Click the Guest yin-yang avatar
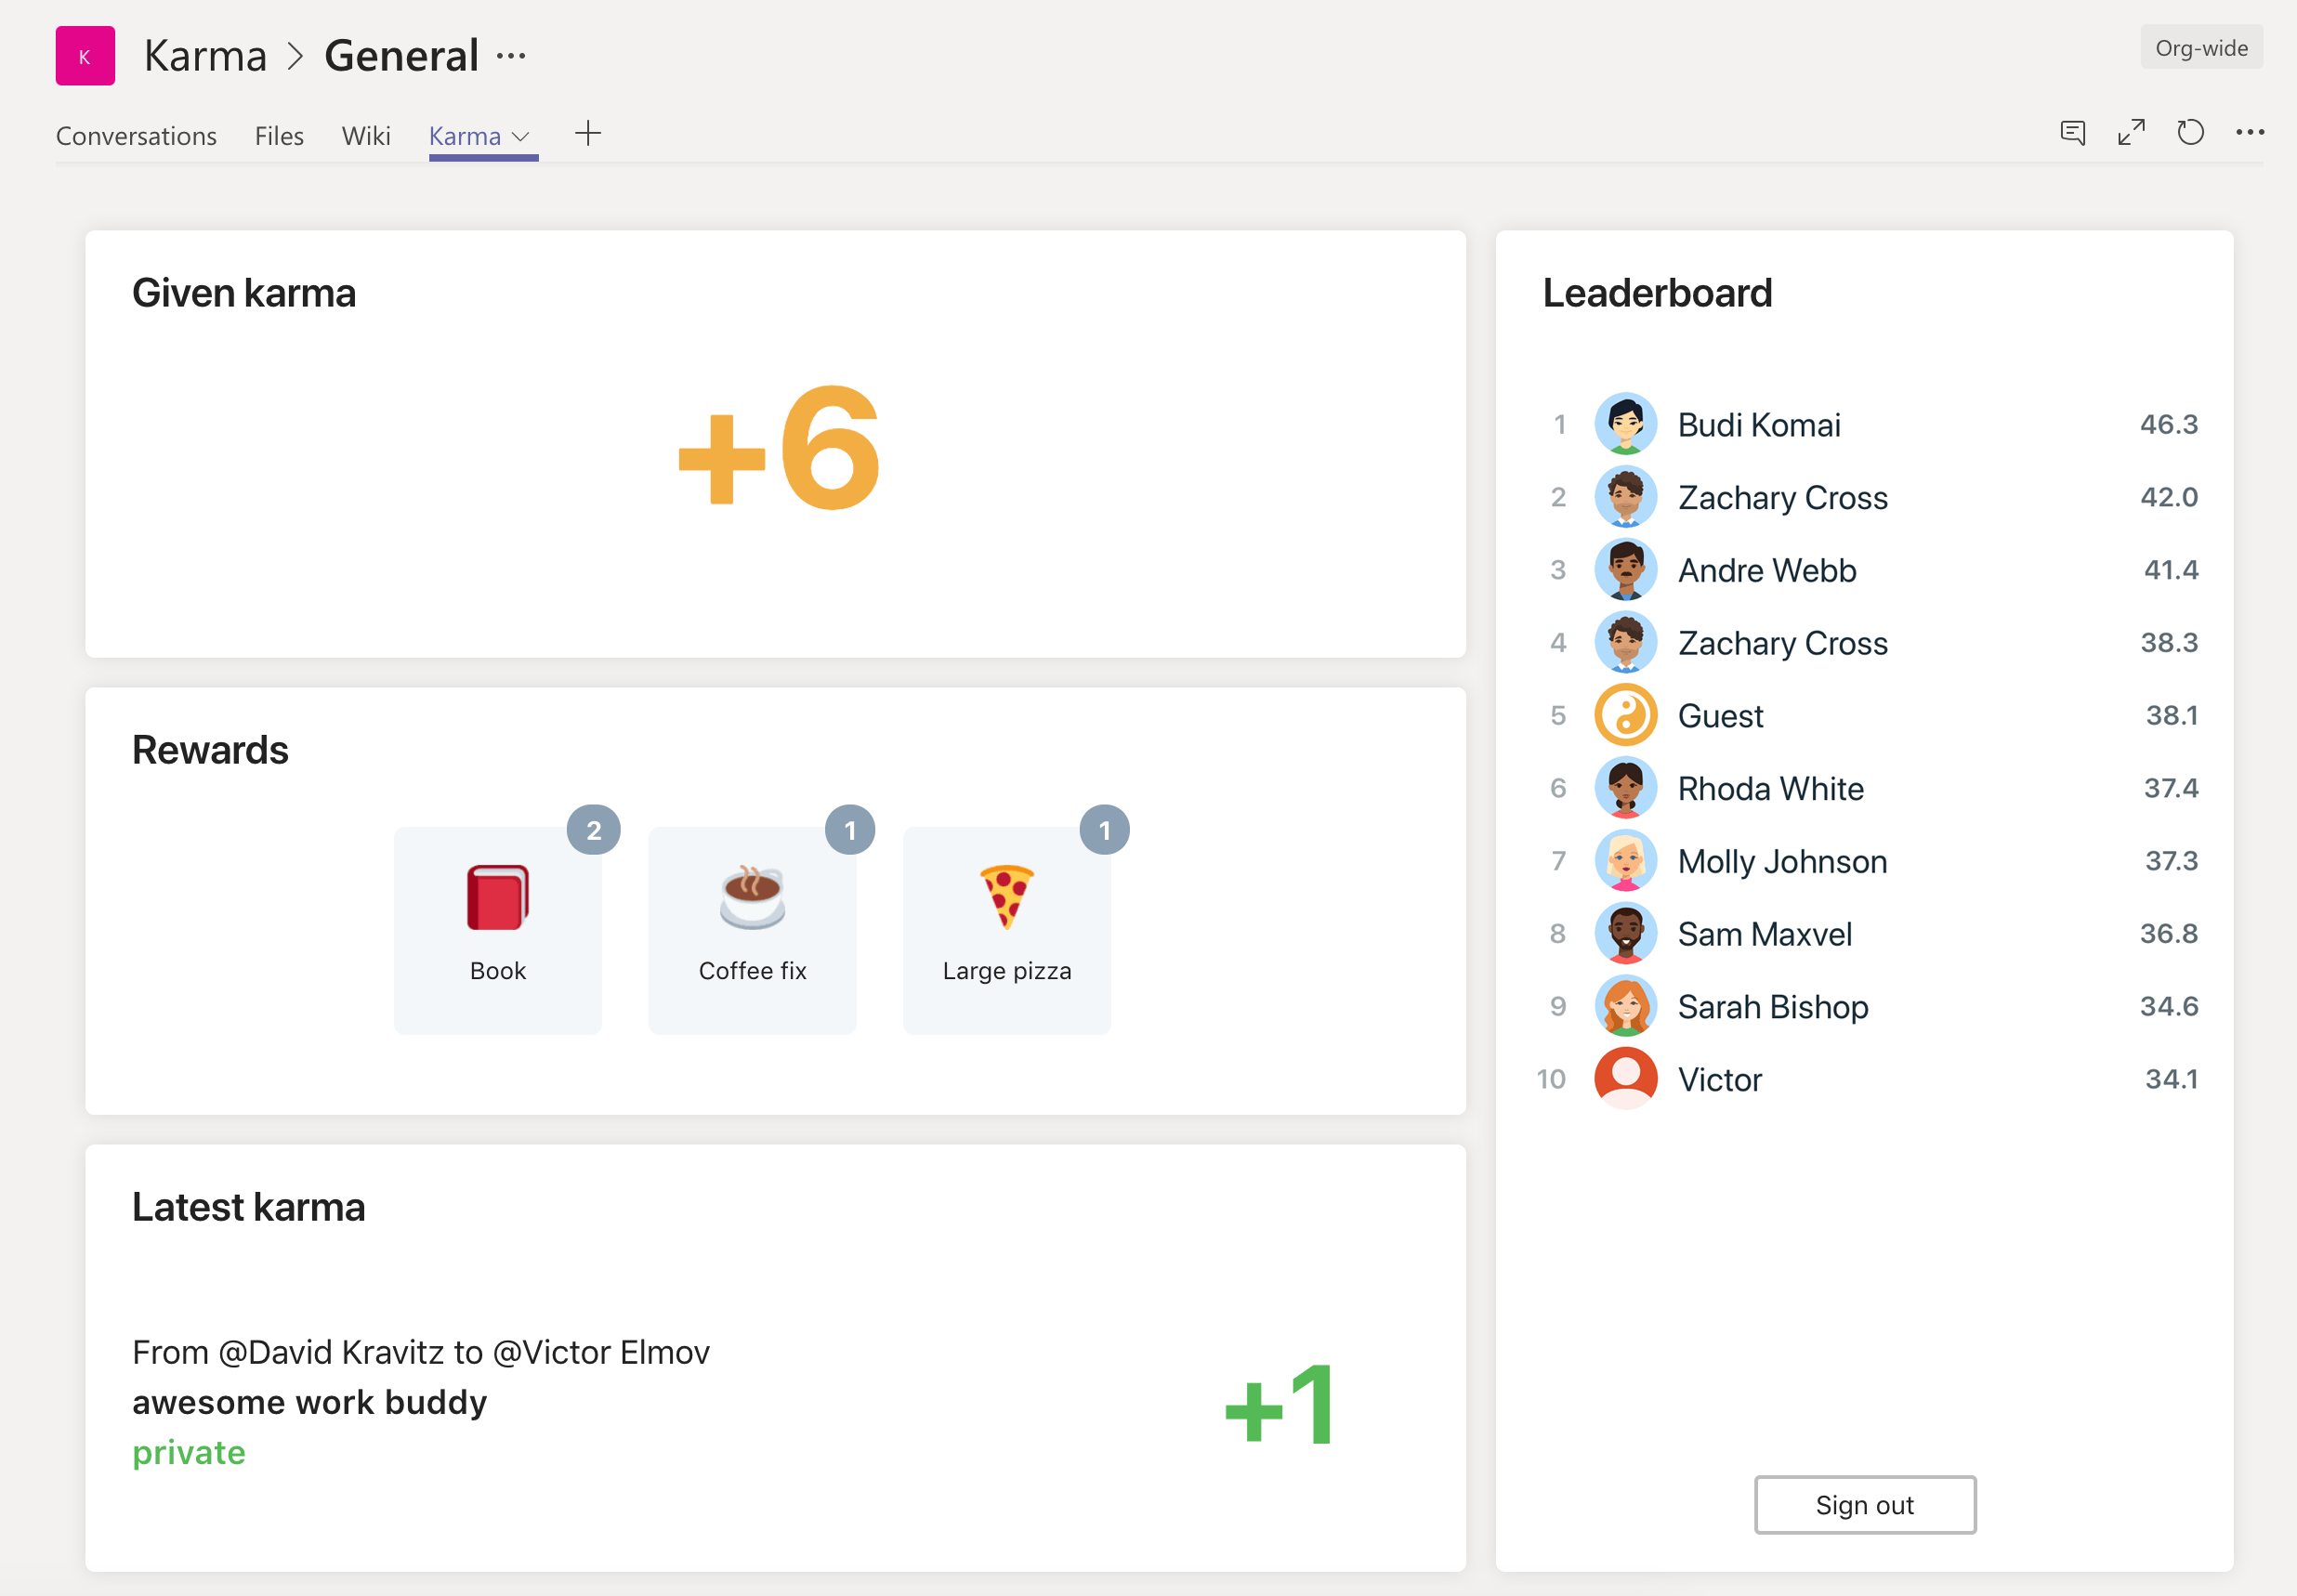Image resolution: width=2297 pixels, height=1596 pixels. 1624,715
